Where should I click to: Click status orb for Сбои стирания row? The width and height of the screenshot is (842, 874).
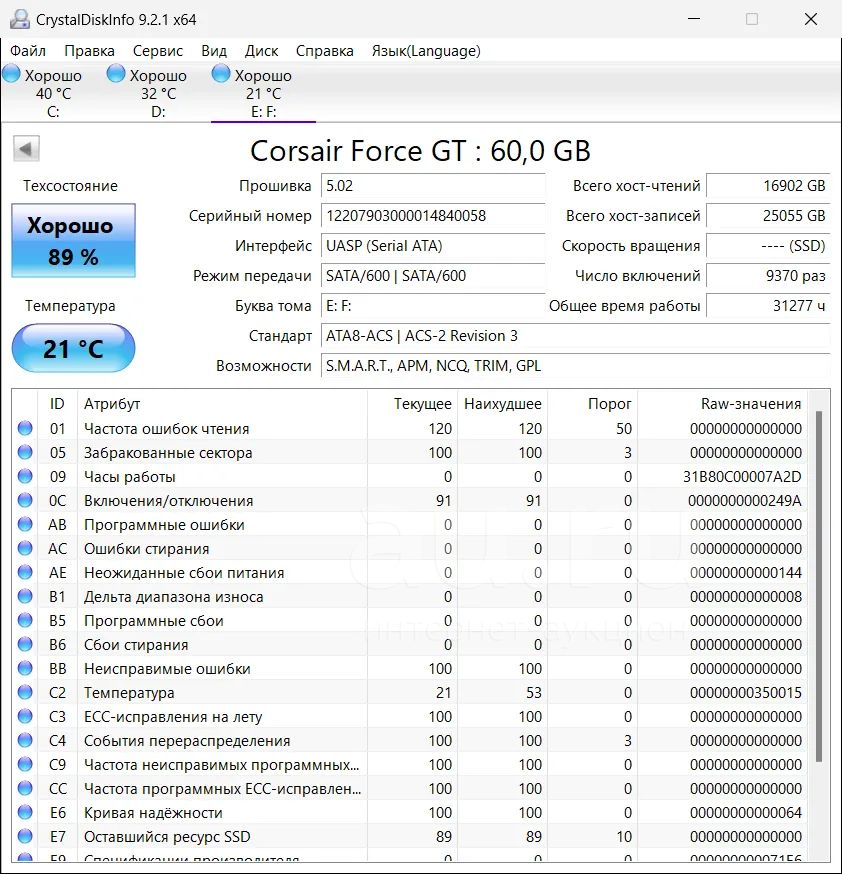coord(25,644)
